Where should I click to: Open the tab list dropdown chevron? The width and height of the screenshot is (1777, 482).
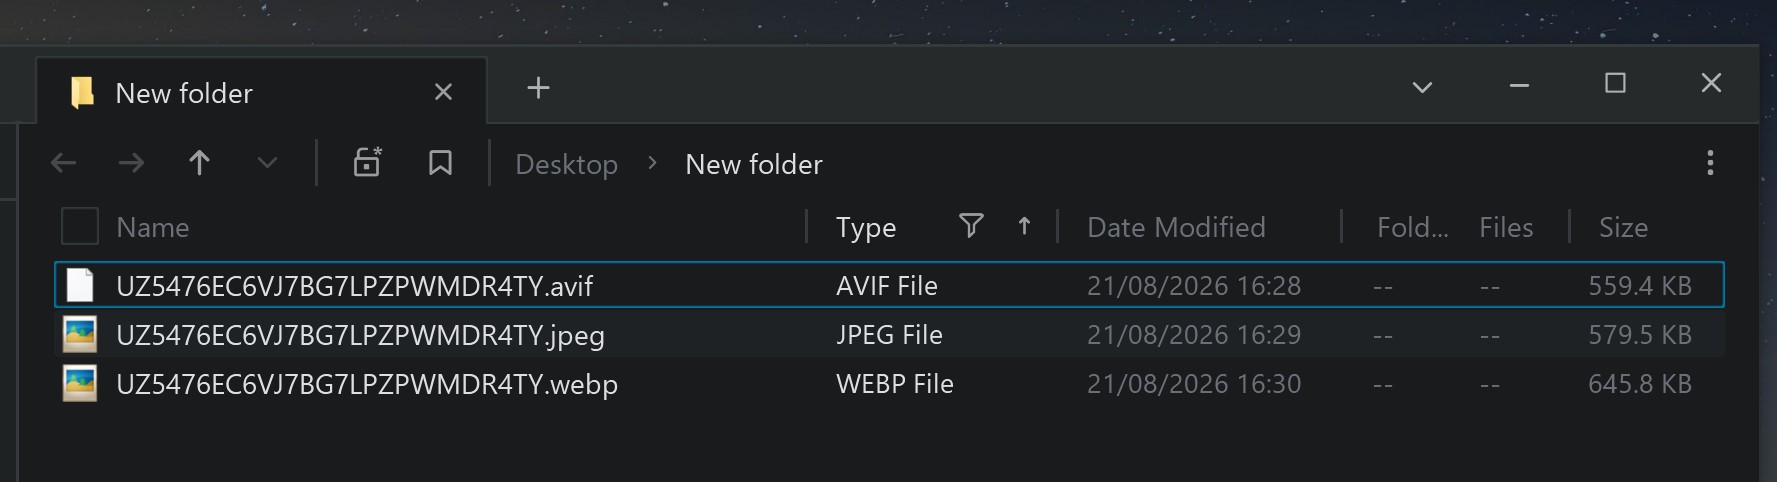[1422, 87]
